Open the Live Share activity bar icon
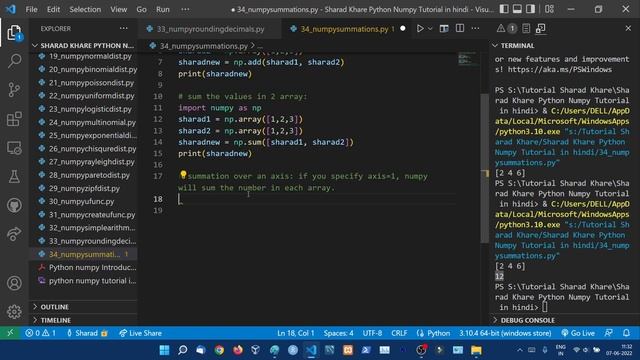Viewport: 640px width, 360px height. [14, 234]
